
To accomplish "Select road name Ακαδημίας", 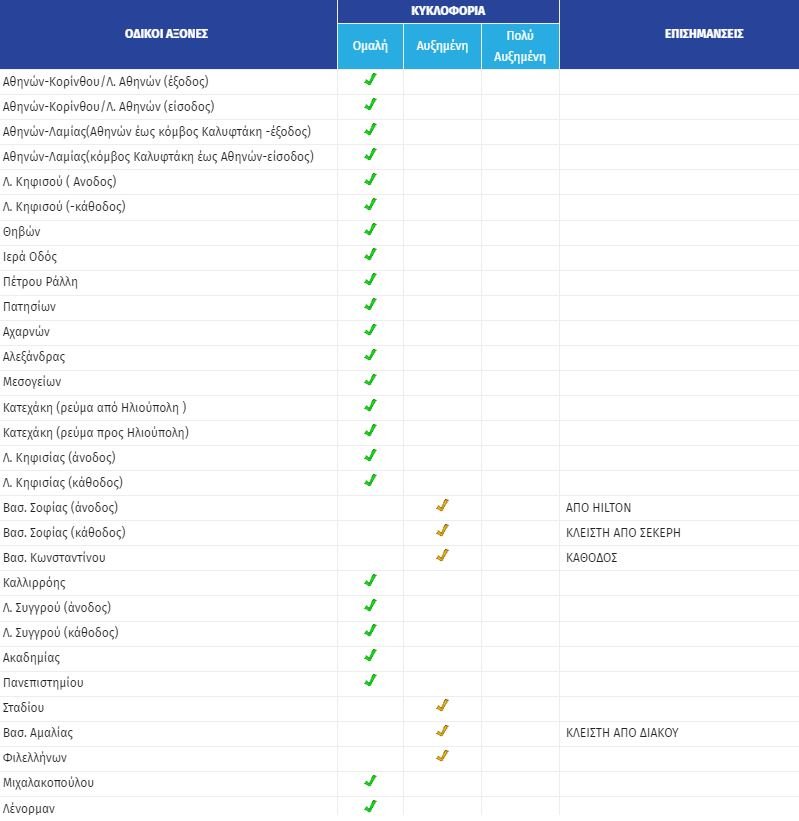I will [x=31, y=658].
